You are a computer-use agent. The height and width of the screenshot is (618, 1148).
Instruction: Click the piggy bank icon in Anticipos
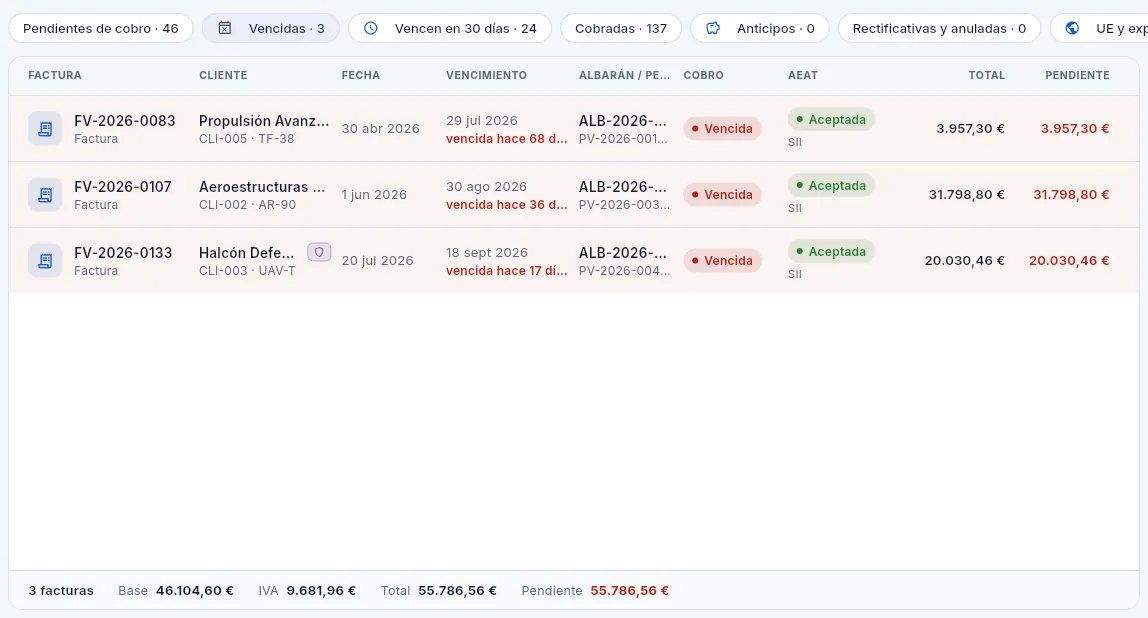pos(713,29)
